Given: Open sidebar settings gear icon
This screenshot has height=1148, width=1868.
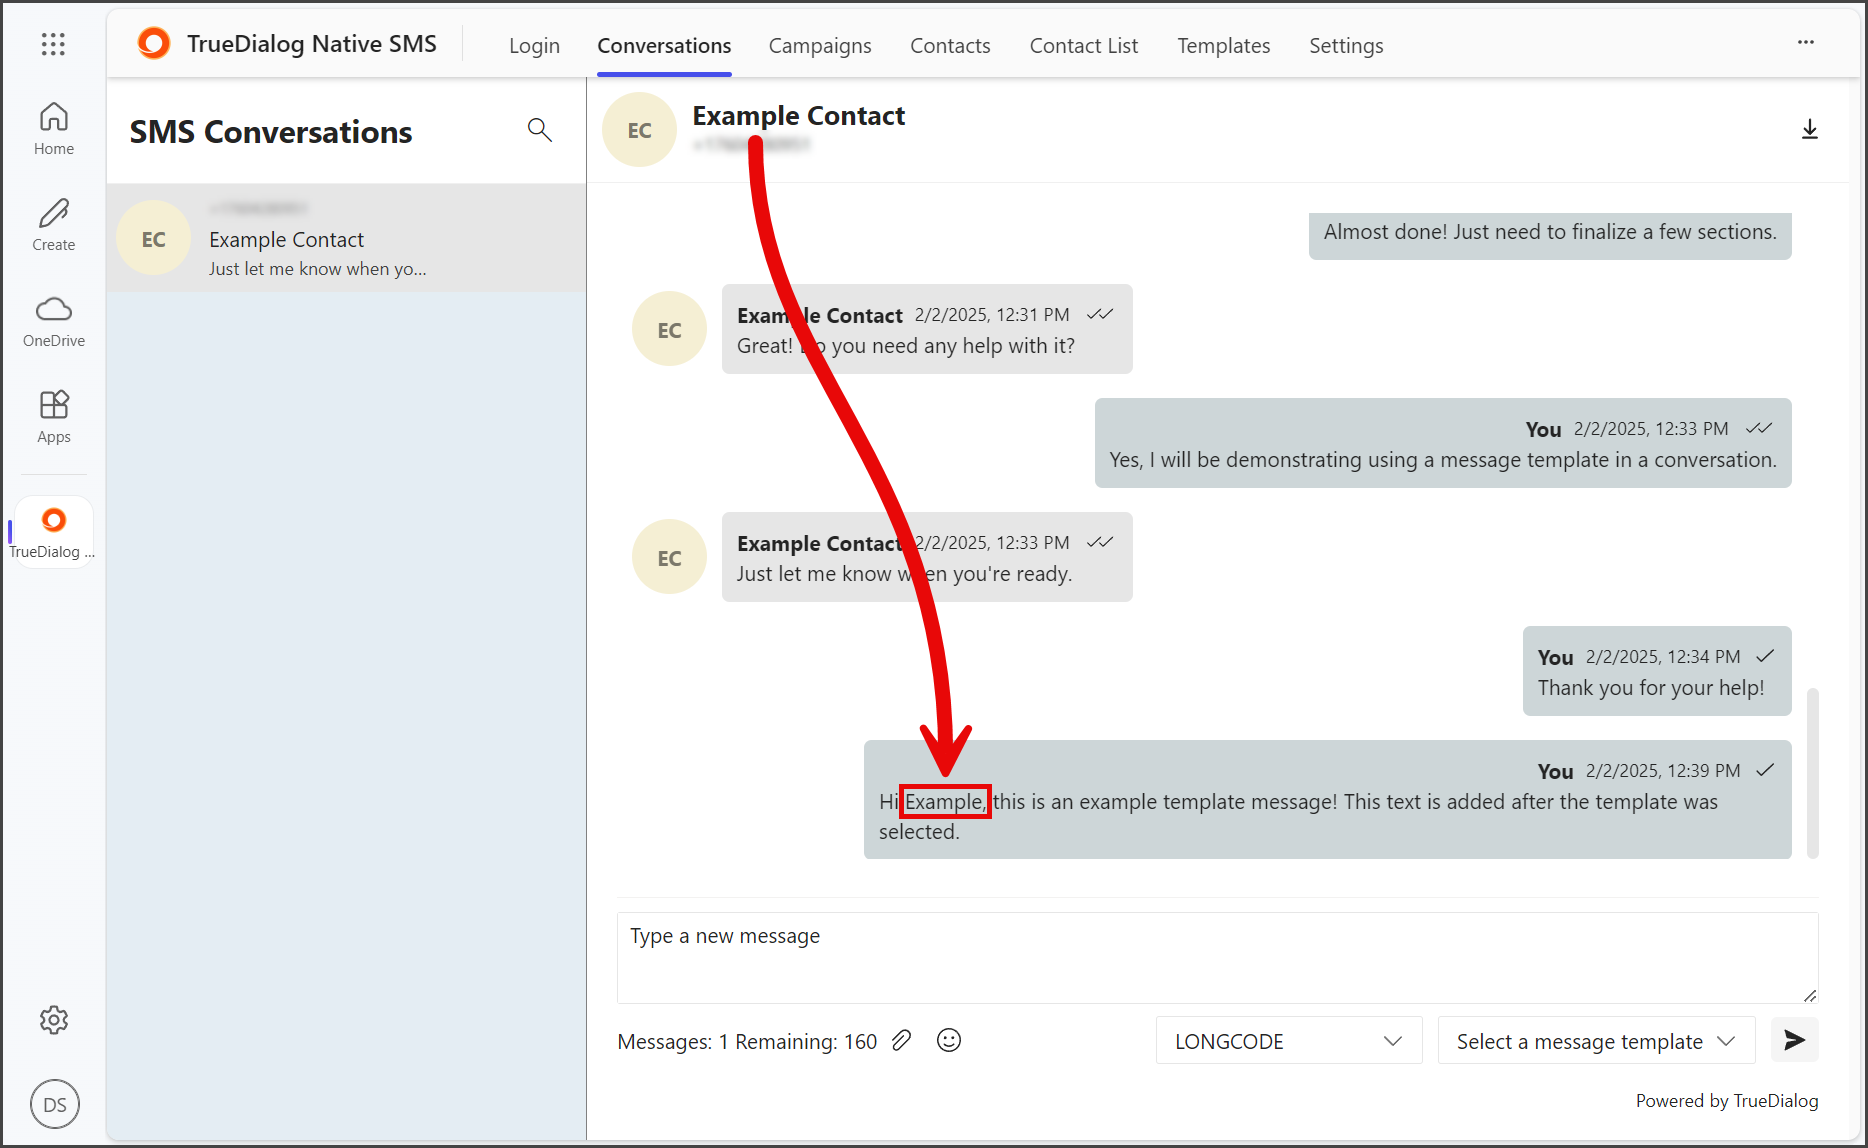Looking at the screenshot, I should [x=54, y=1020].
